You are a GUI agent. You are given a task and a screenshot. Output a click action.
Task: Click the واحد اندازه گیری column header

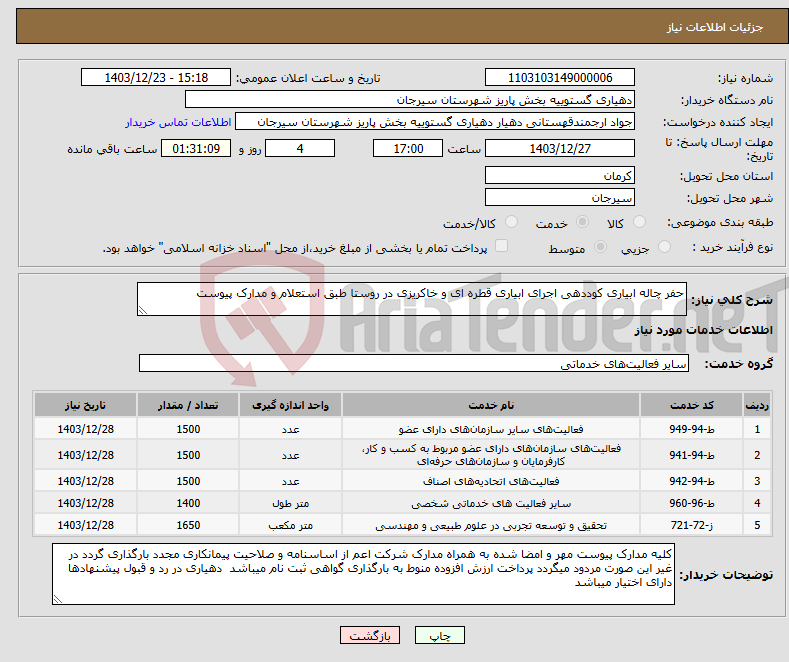(x=290, y=405)
